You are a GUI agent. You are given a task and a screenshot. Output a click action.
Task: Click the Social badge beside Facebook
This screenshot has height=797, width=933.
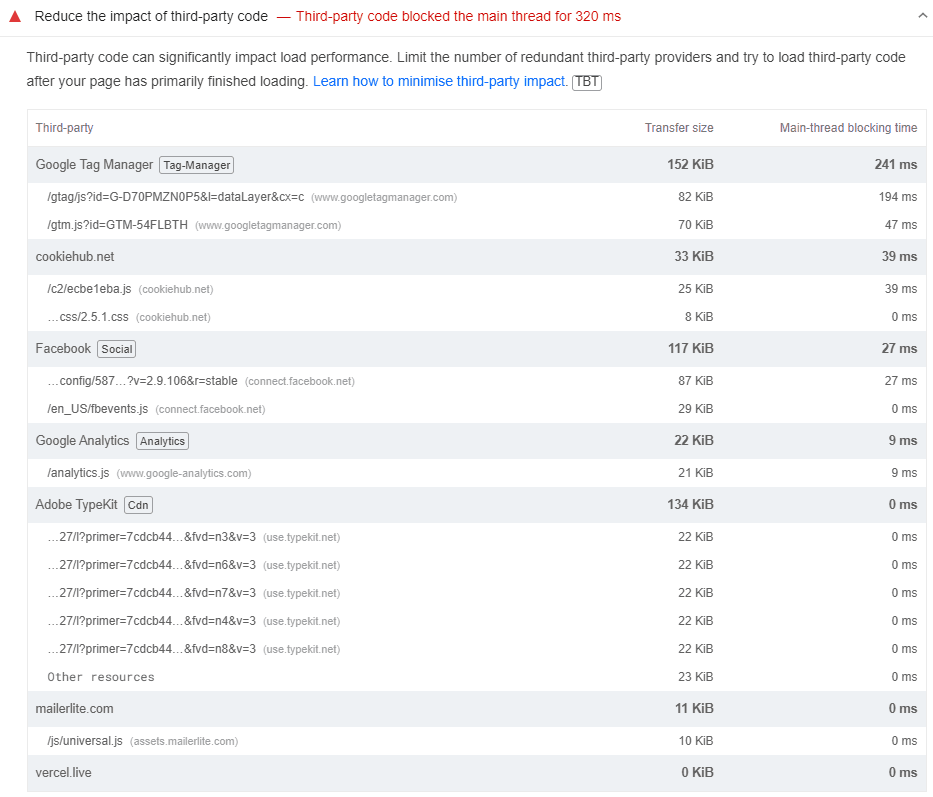pos(117,349)
